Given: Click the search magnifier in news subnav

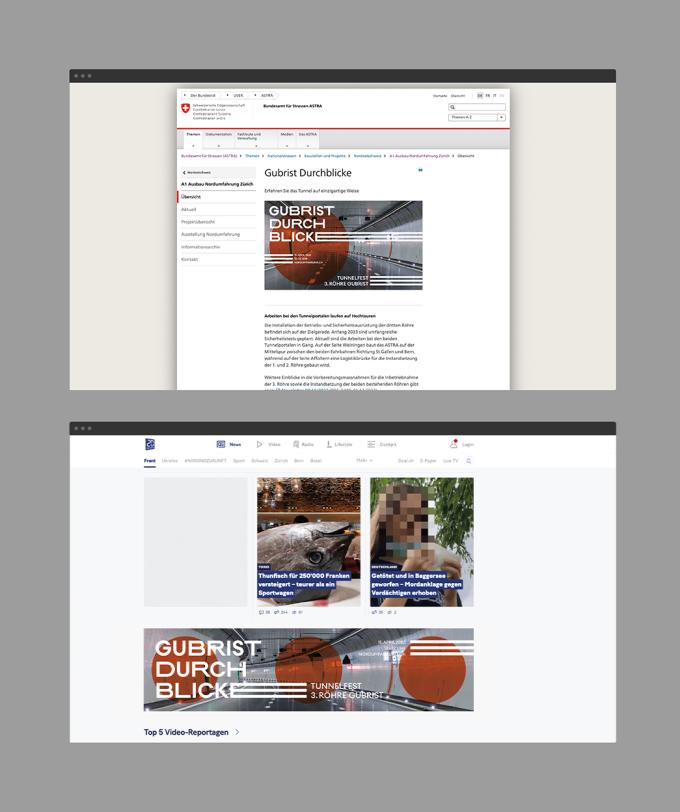Looking at the screenshot, I should click(468, 461).
